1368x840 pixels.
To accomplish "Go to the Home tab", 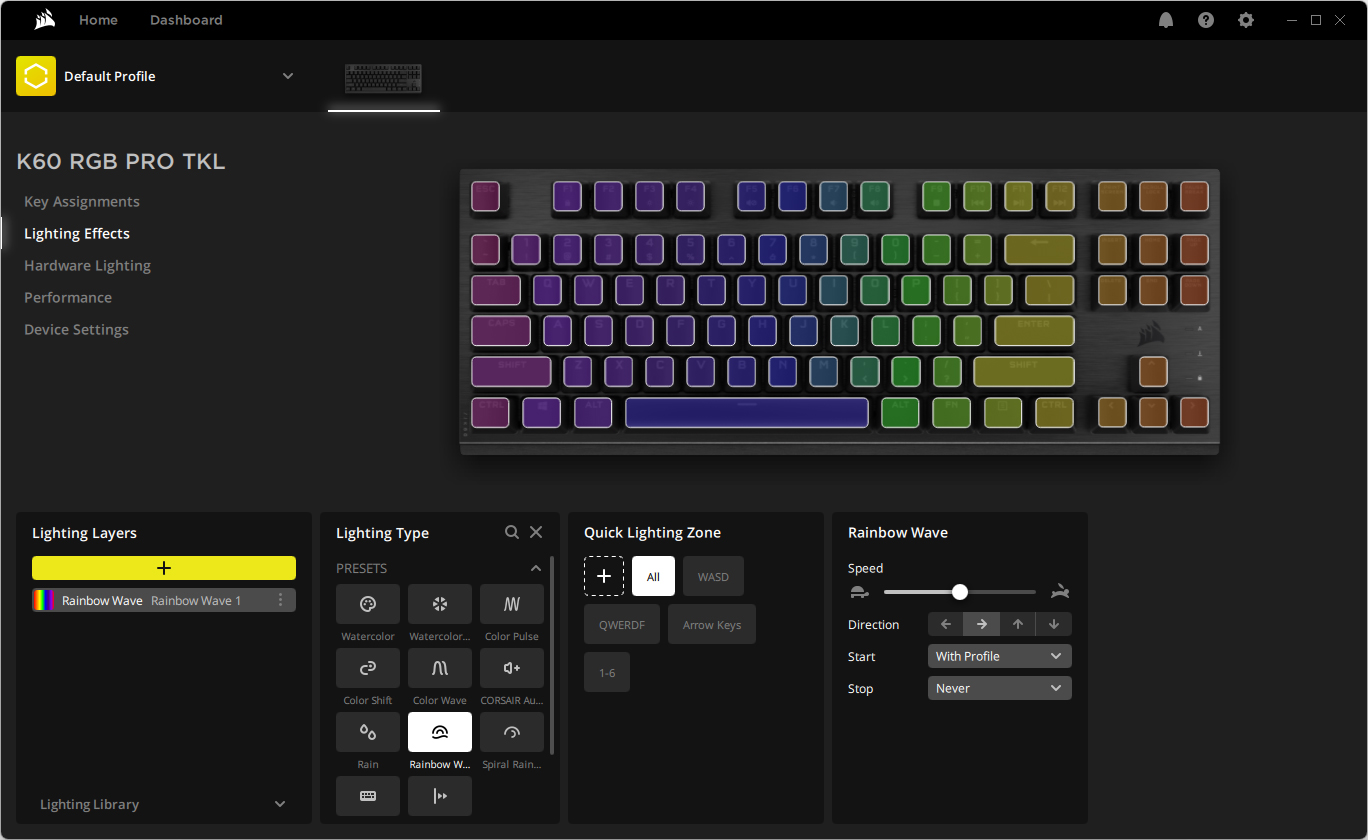I will pos(98,20).
